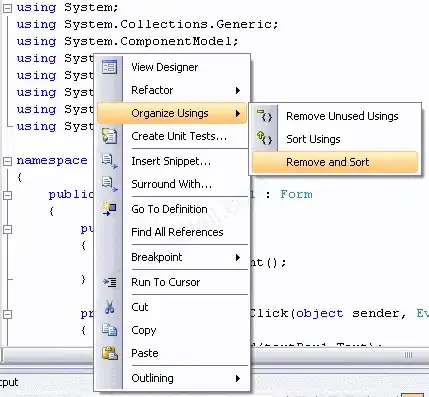Click the Insert Snippet icon
Image resolution: width=429 pixels, height=397 pixels.
point(109,161)
